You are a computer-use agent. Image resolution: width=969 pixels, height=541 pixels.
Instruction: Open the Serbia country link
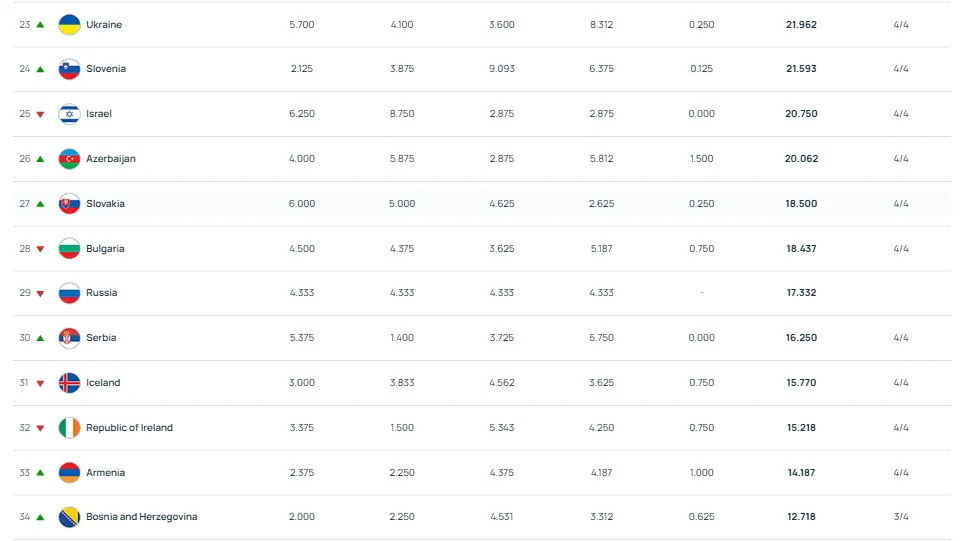point(101,338)
